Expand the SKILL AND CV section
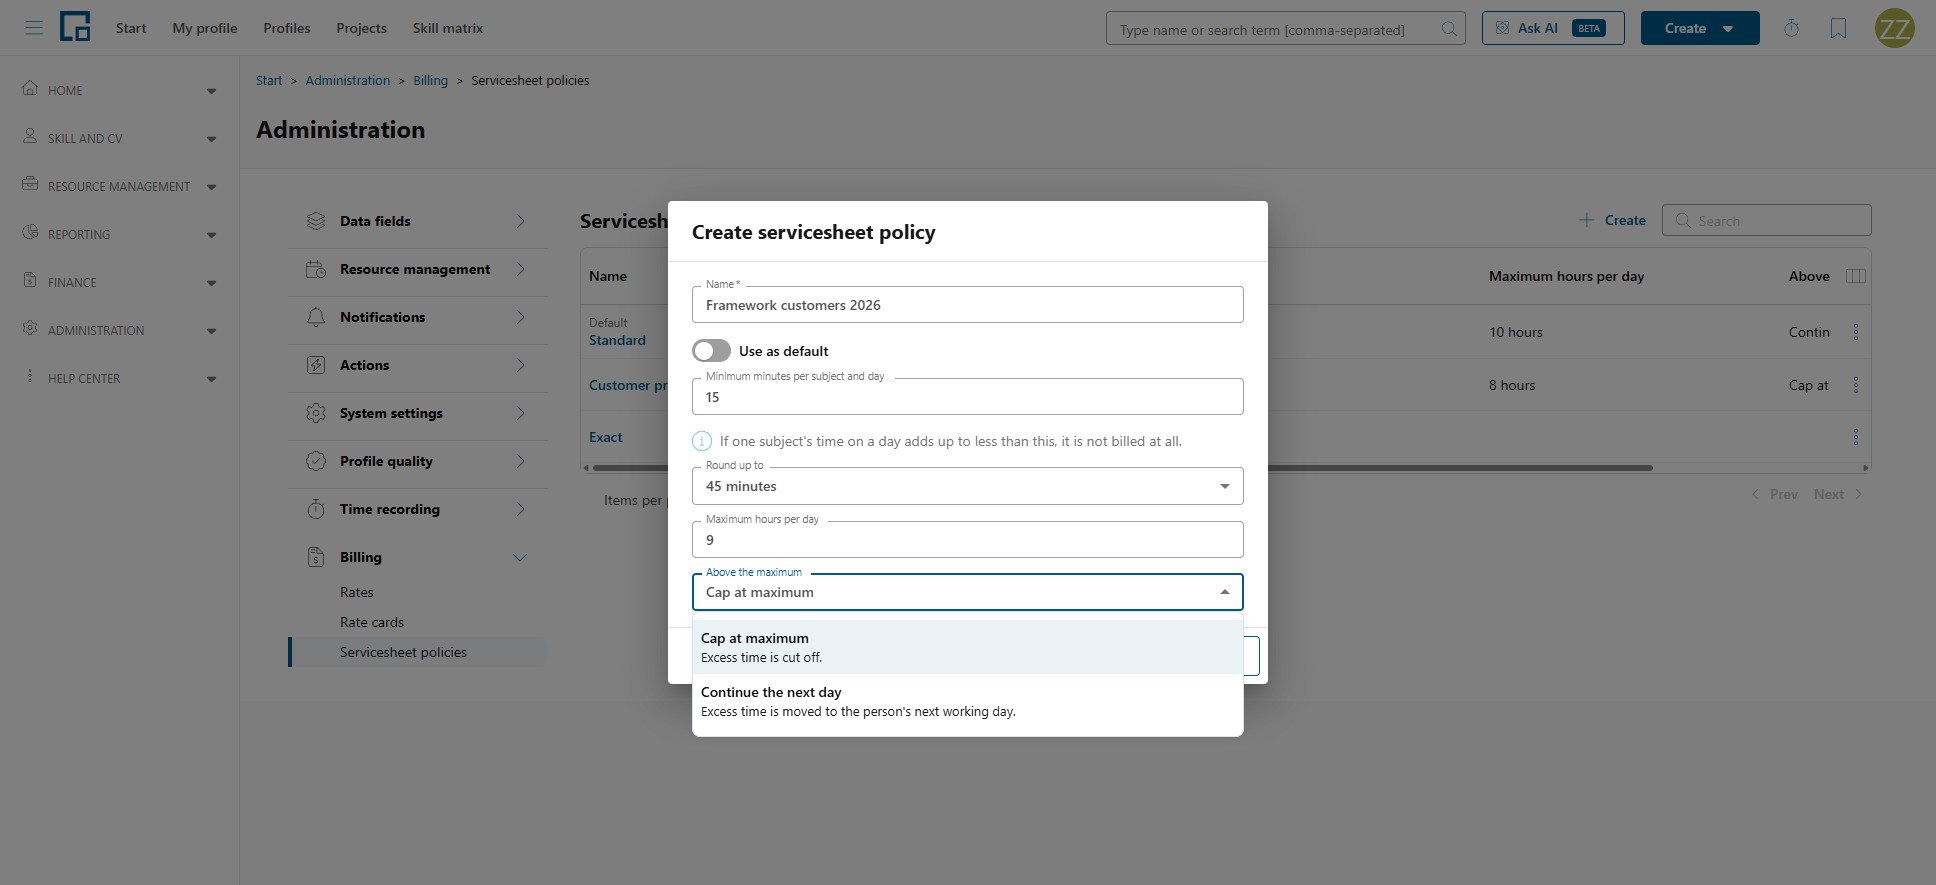This screenshot has width=1936, height=885. point(211,139)
